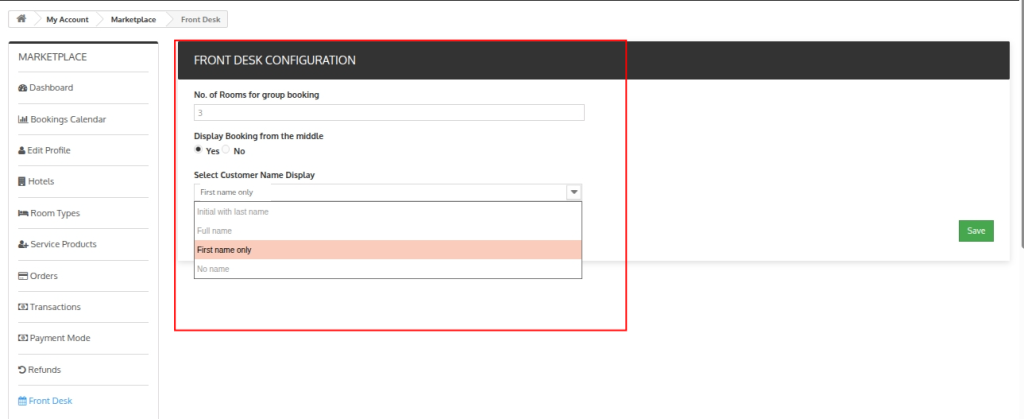
Task: Choose highlighted 'First name only' option
Action: point(388,250)
